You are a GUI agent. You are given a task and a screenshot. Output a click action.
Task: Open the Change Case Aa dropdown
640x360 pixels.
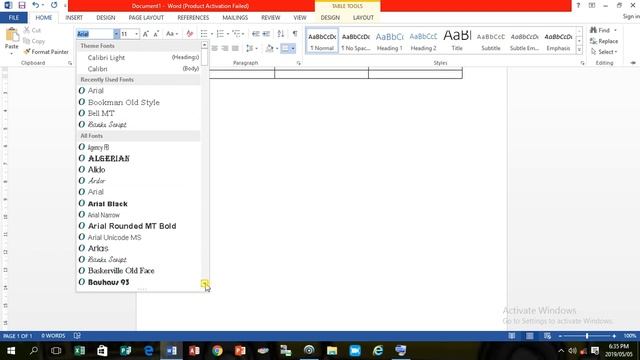coord(172,34)
